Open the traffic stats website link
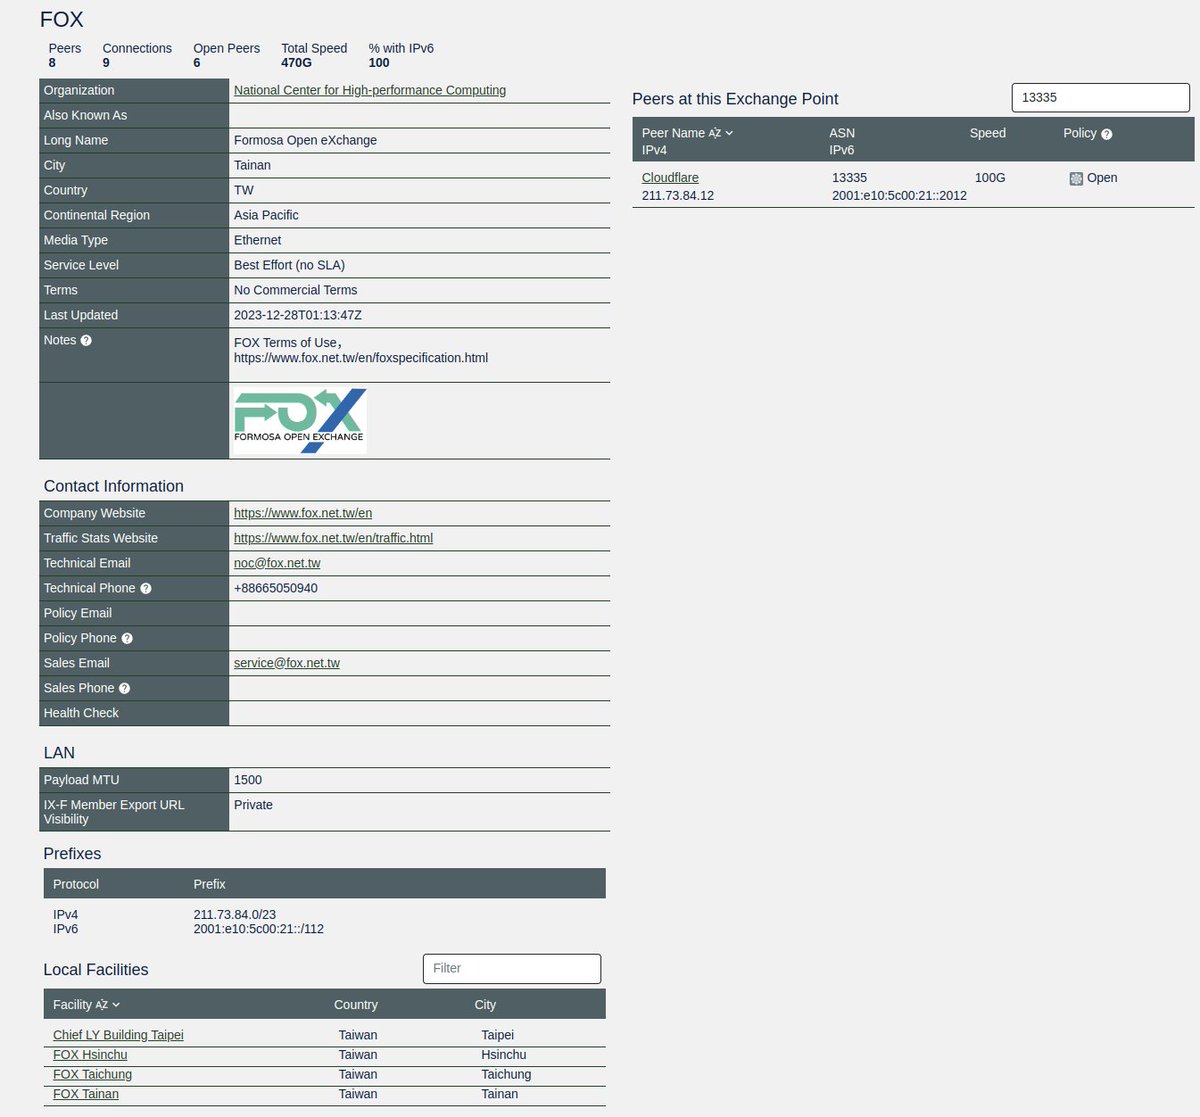The height and width of the screenshot is (1117, 1200). tap(333, 538)
